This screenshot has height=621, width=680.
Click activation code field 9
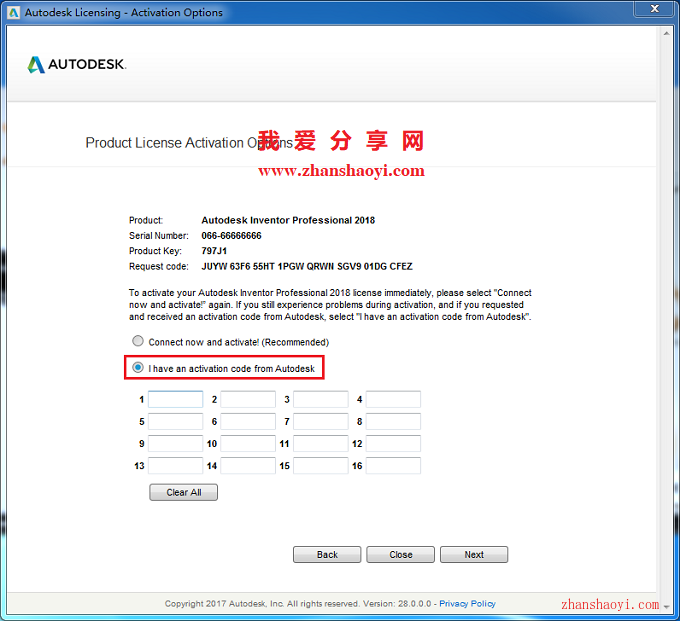175,444
